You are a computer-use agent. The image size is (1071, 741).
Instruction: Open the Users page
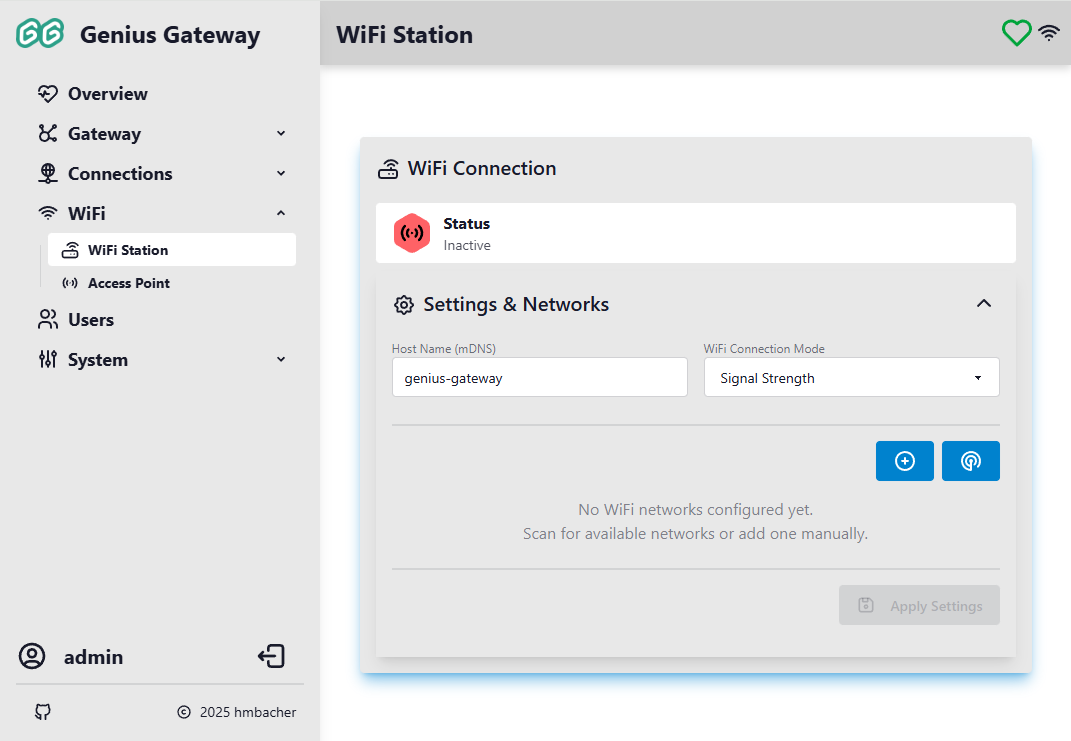pos(90,320)
